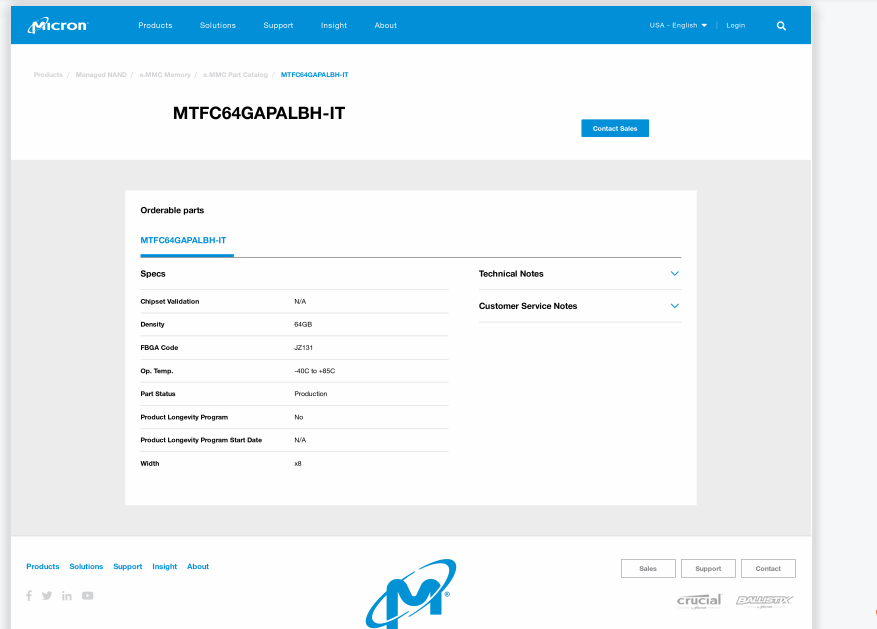
Task: Click the Chipset Validation label
Action: click(x=170, y=301)
